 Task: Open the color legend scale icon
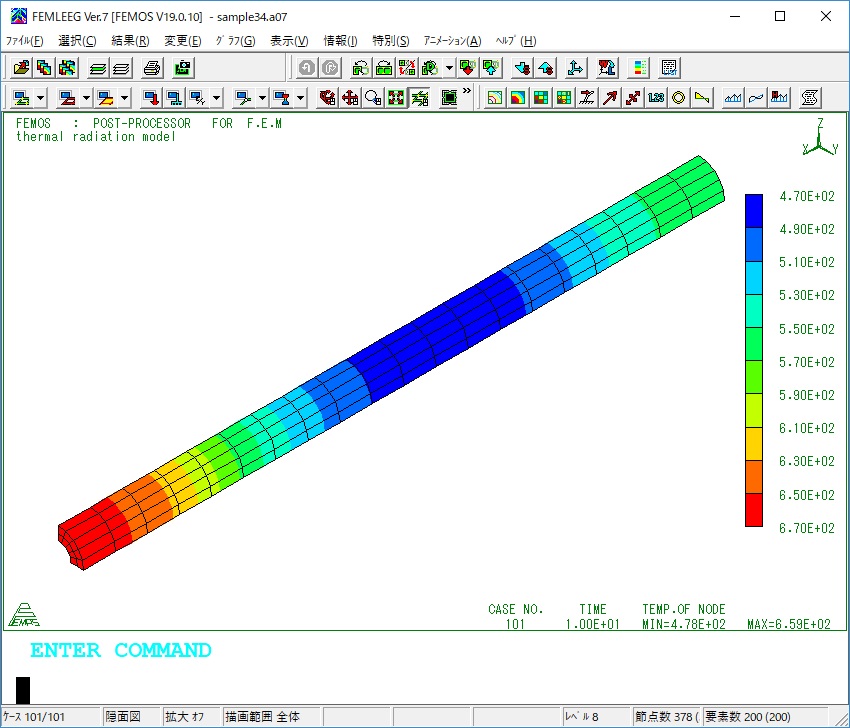[640, 68]
